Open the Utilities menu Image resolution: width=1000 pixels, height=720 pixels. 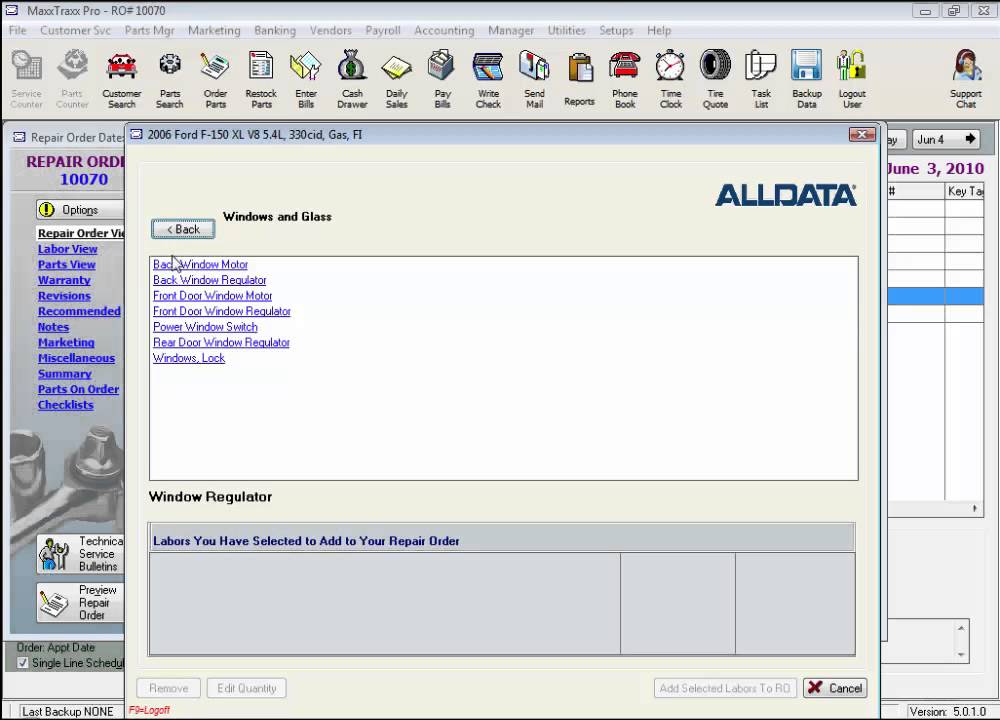(x=566, y=30)
